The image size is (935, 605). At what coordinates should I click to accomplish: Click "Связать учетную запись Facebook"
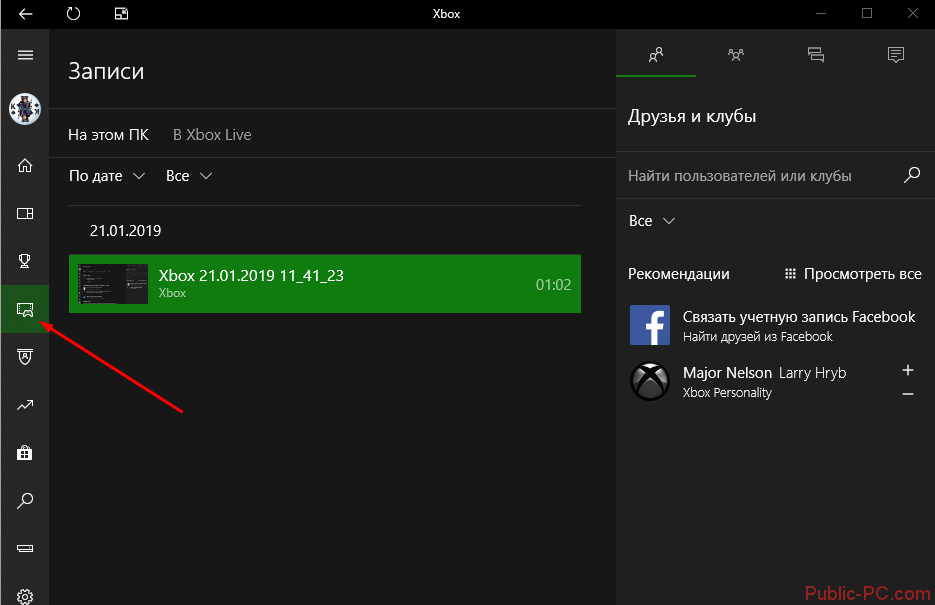point(798,316)
